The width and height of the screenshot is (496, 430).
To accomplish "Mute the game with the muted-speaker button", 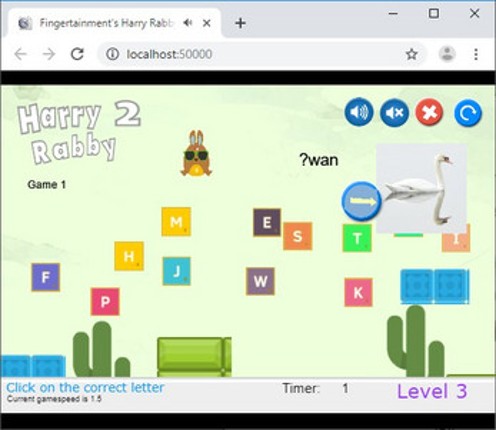I will (394, 113).
